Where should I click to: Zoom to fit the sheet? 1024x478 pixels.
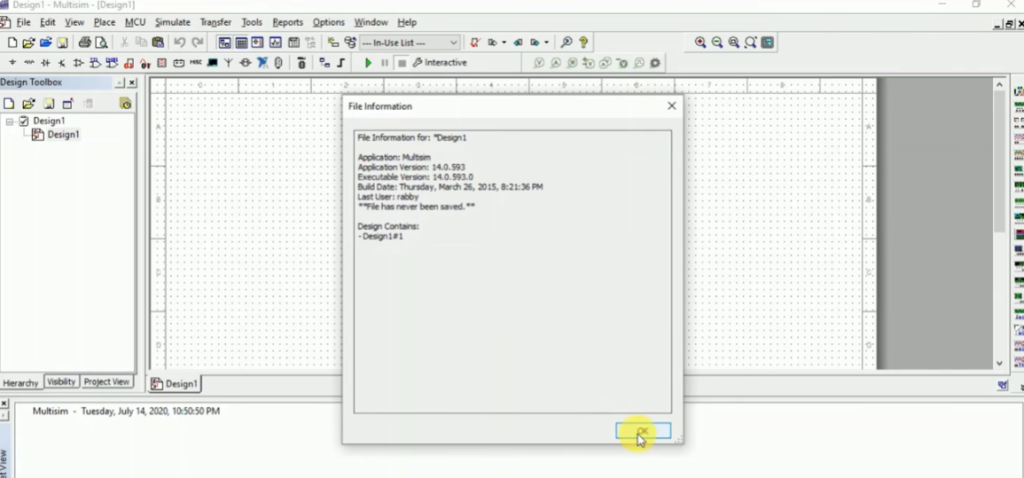pos(750,42)
